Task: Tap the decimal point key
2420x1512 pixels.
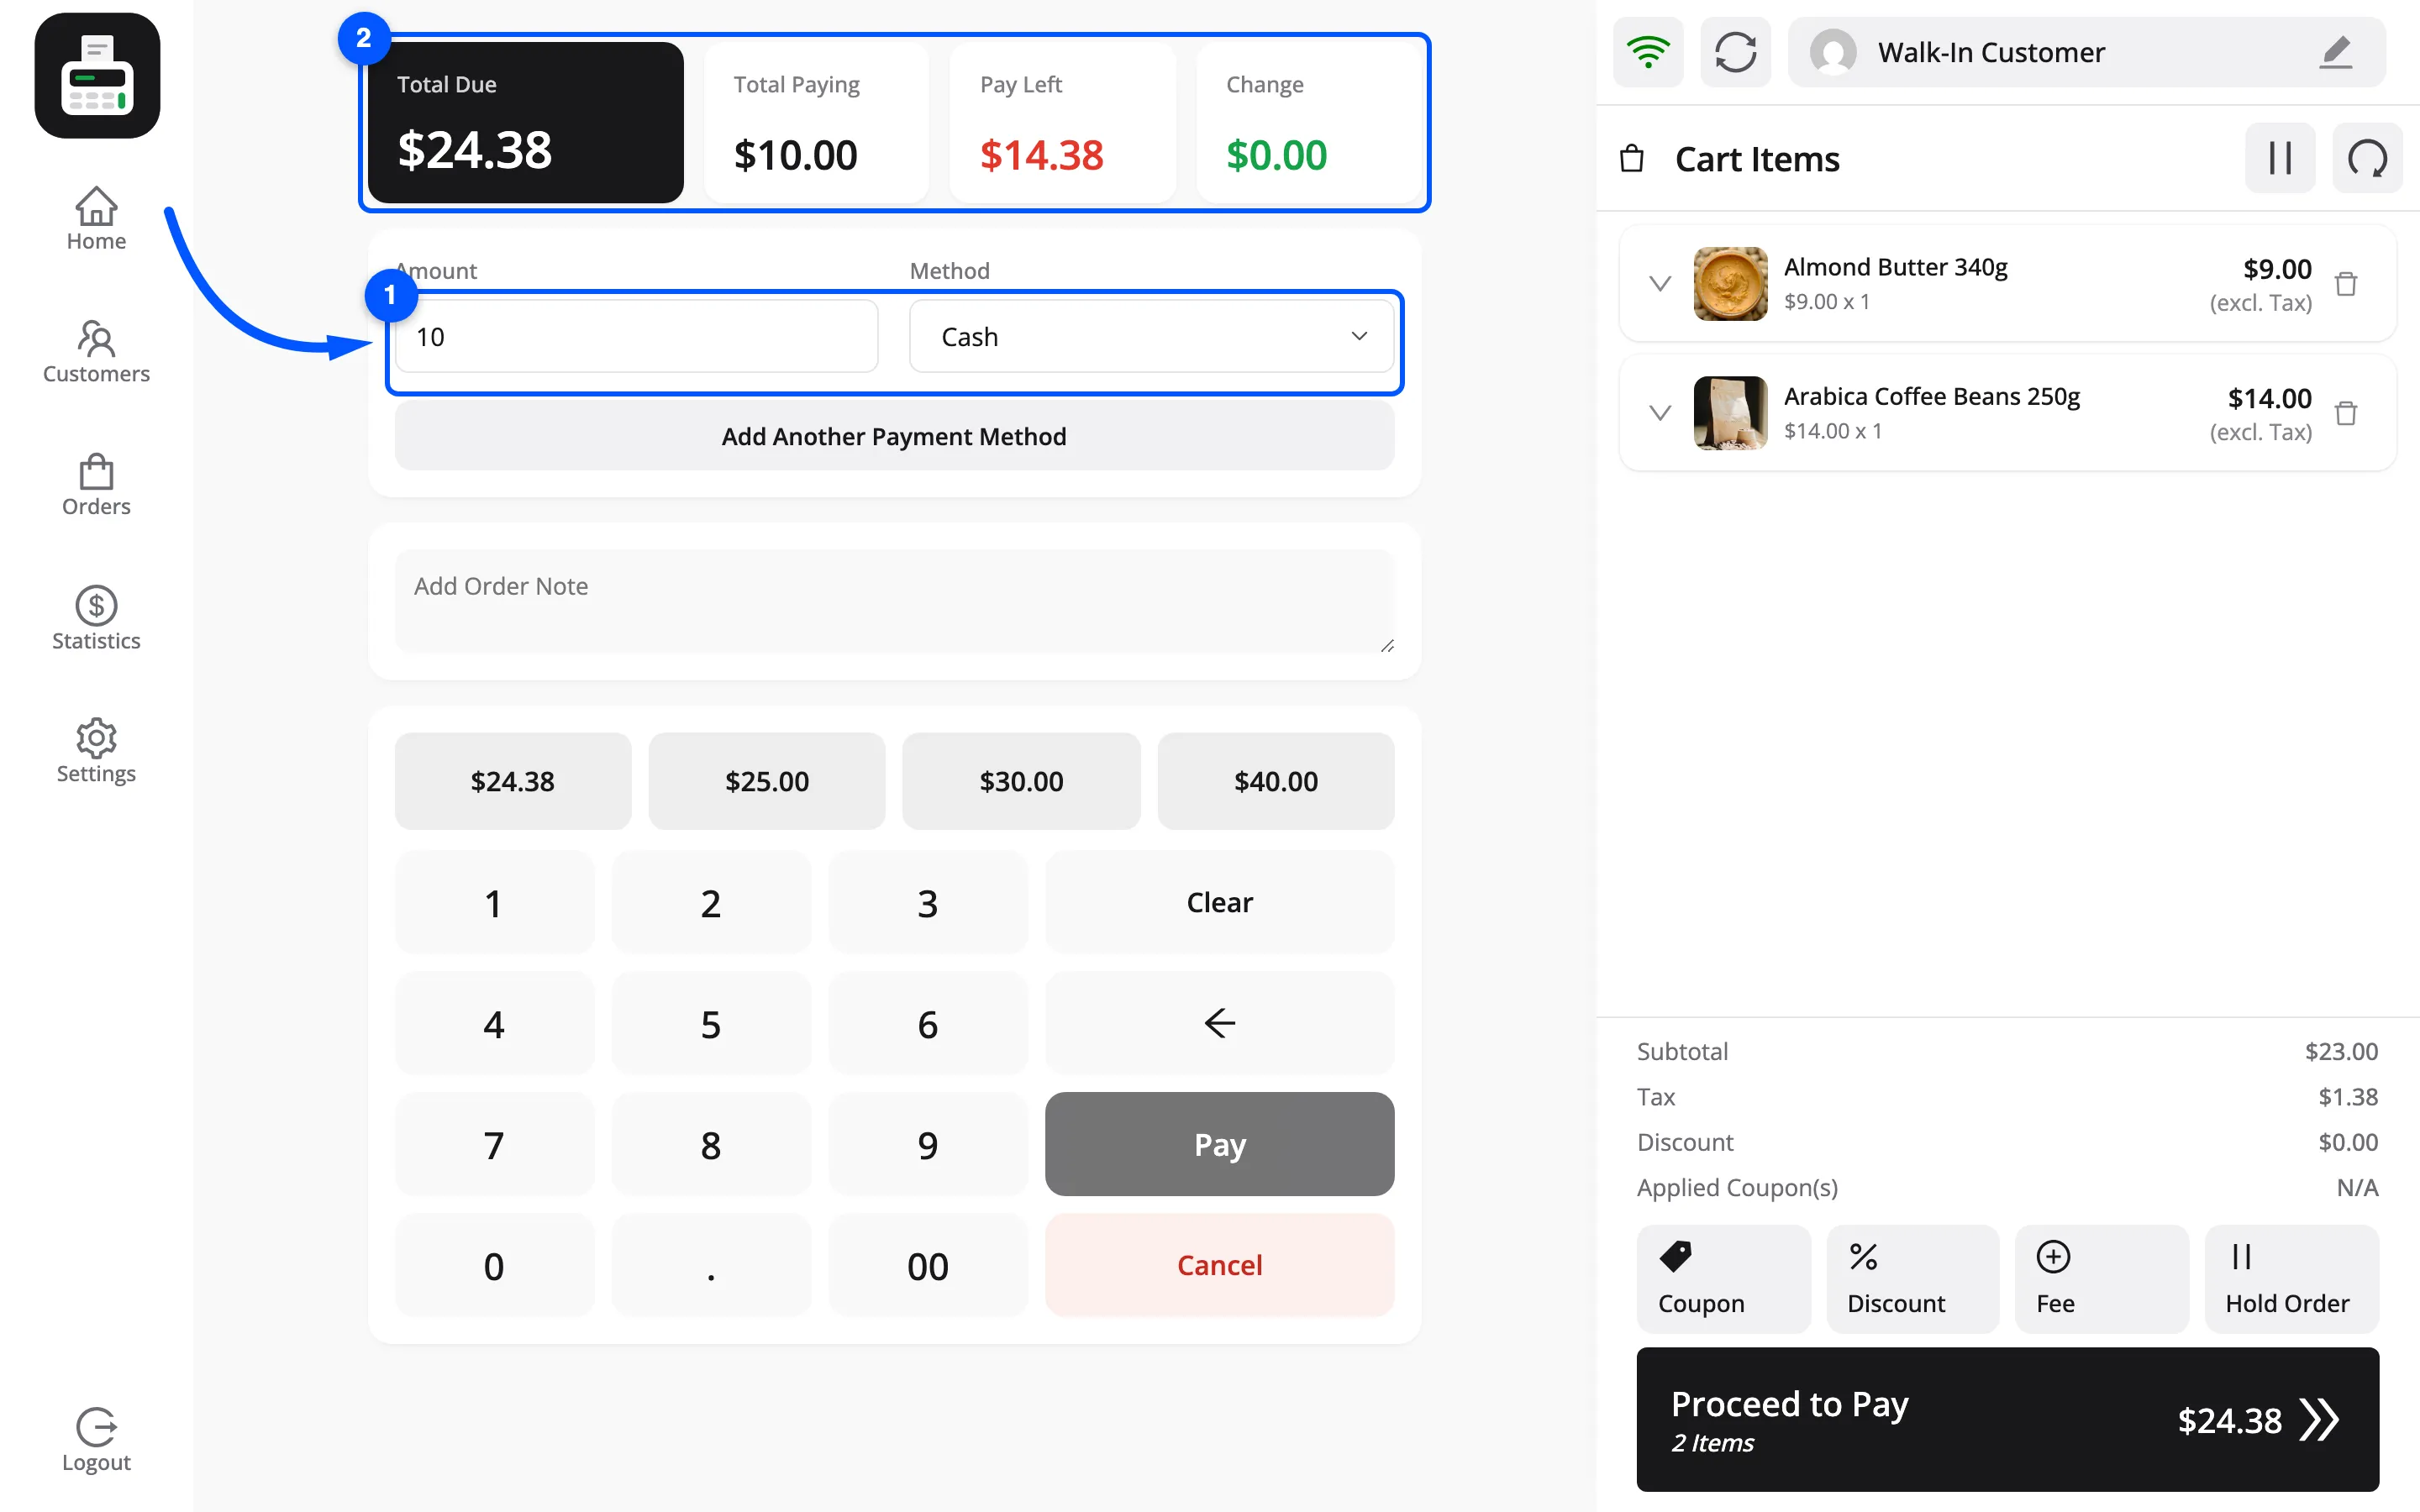Action: [x=711, y=1265]
